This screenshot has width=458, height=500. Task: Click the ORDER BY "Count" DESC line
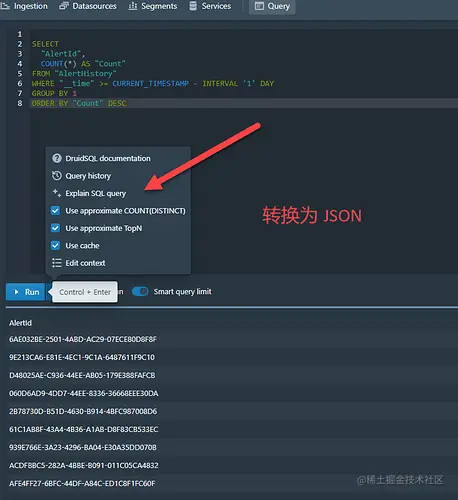79,103
